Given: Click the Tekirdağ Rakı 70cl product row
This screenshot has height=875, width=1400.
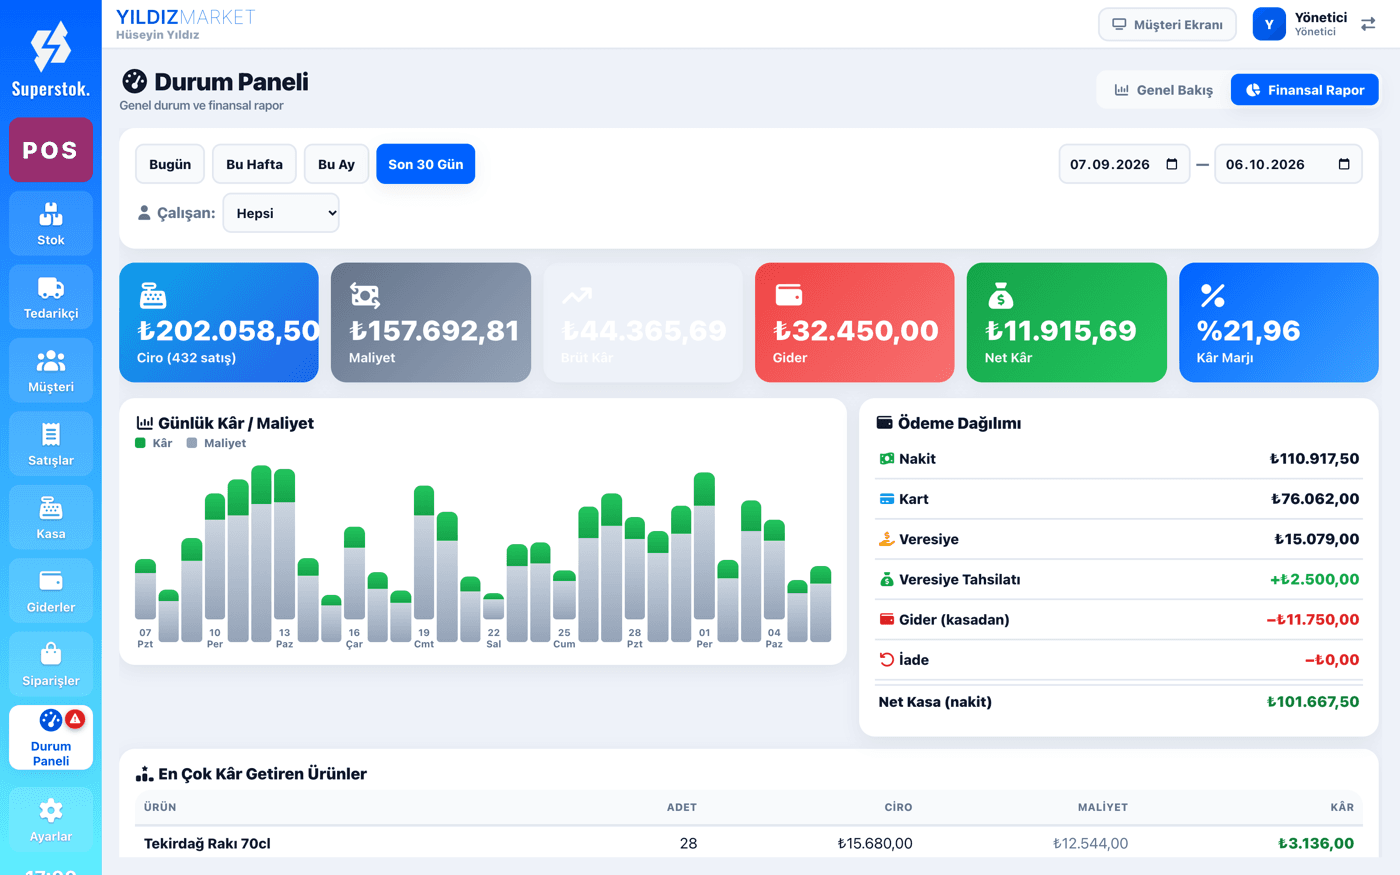Looking at the screenshot, I should 749,843.
